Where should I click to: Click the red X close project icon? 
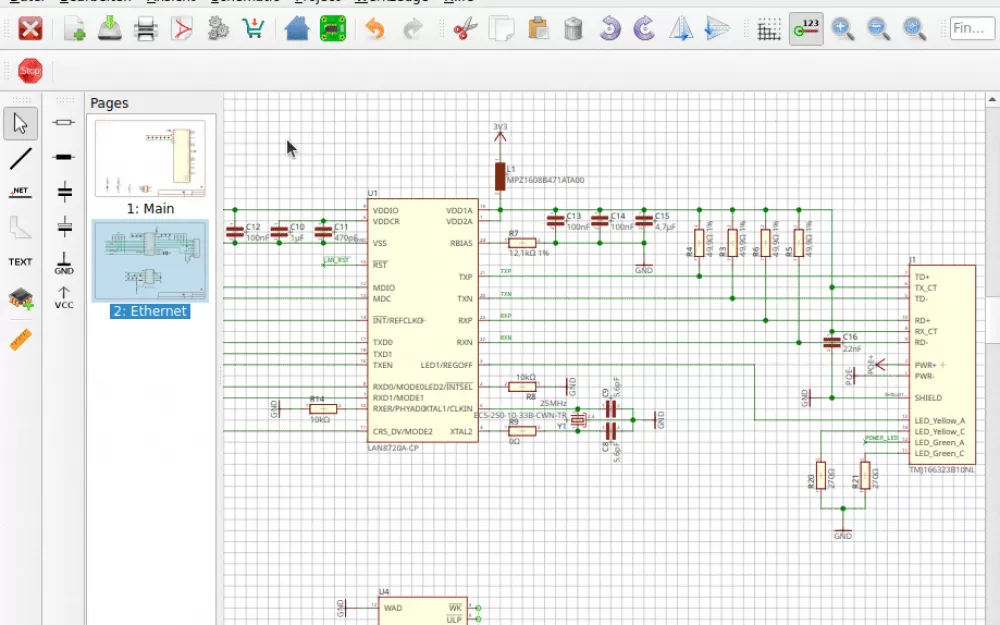pyautogui.click(x=30, y=29)
